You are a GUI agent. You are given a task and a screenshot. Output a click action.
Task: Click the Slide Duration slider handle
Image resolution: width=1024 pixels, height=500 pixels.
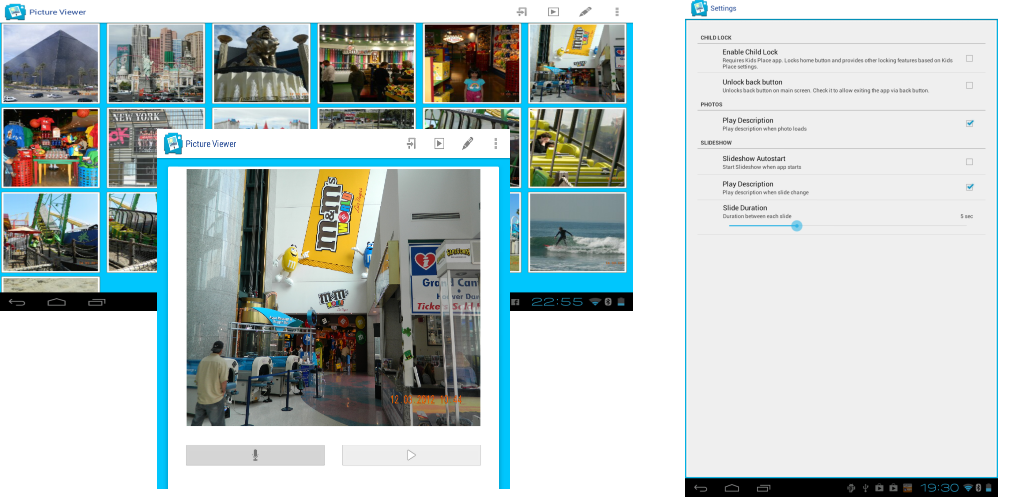point(796,225)
